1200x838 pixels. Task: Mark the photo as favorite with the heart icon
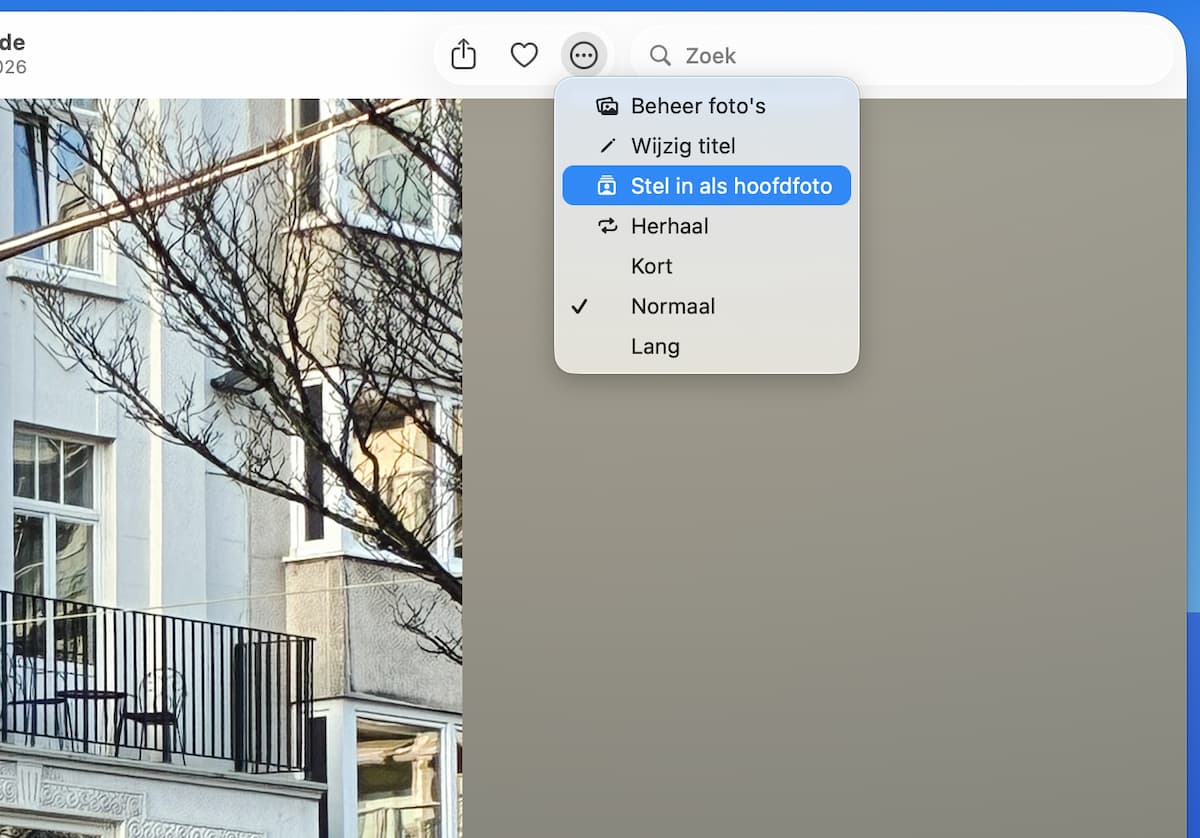[524, 55]
